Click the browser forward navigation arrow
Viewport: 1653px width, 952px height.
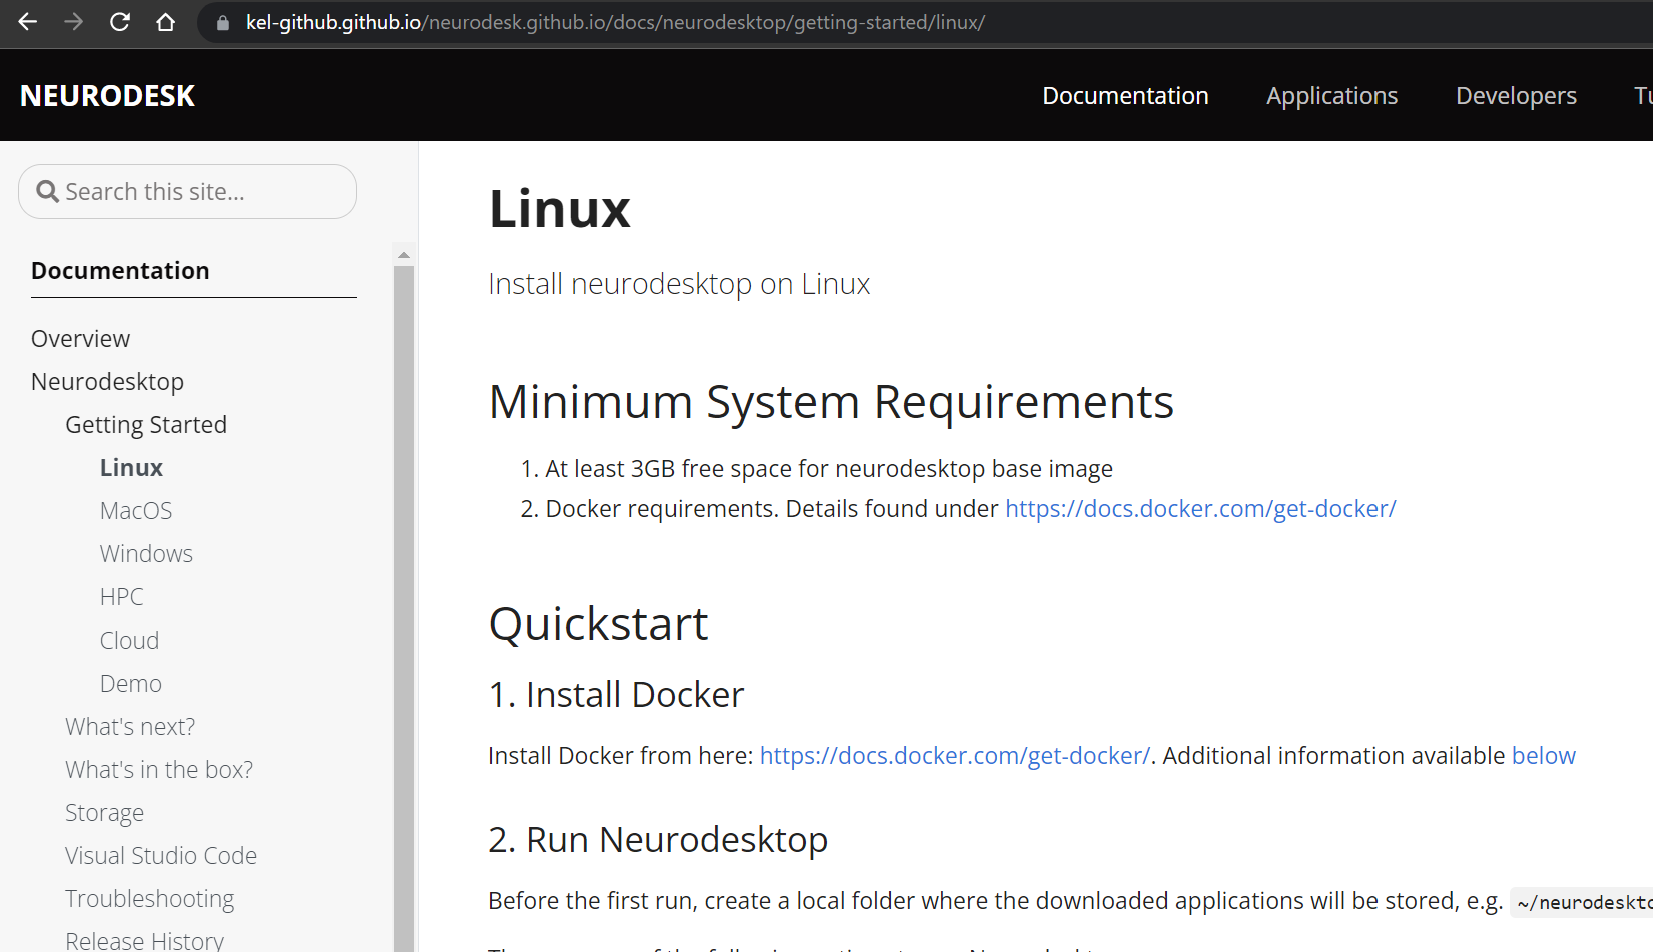[73, 22]
